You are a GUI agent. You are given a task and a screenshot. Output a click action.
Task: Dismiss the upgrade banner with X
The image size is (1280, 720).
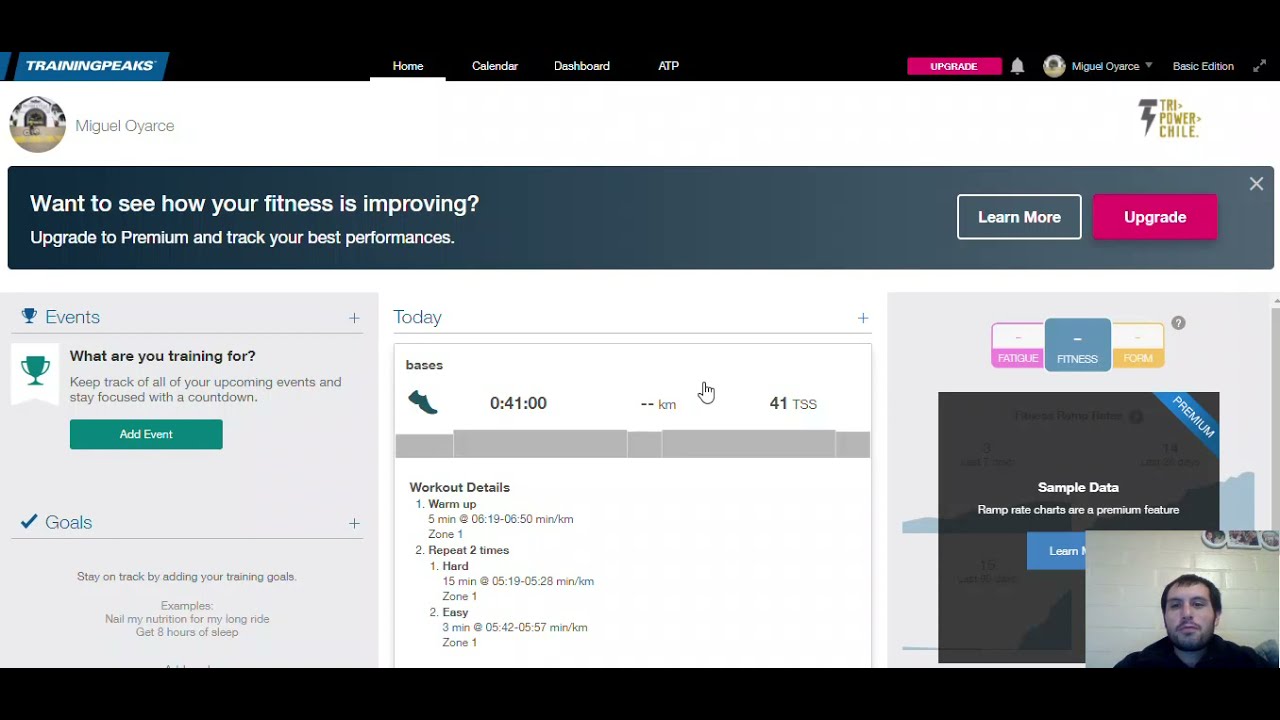[1256, 184]
